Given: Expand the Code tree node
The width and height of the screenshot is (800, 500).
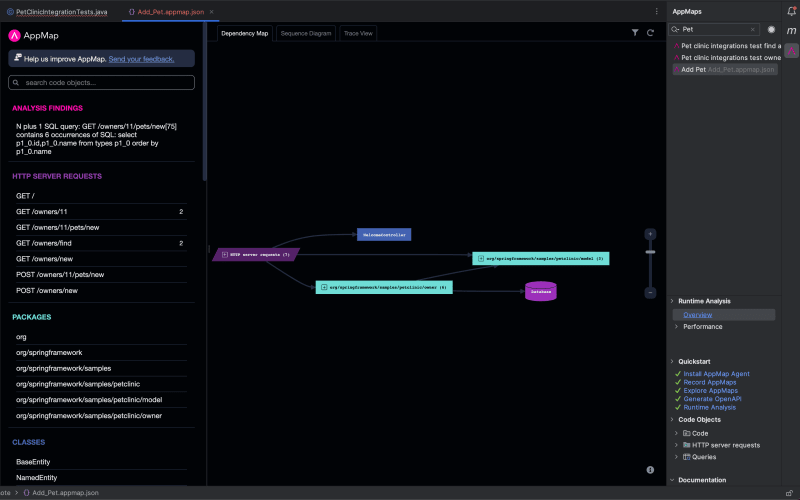Looking at the screenshot, I should pyautogui.click(x=677, y=433).
